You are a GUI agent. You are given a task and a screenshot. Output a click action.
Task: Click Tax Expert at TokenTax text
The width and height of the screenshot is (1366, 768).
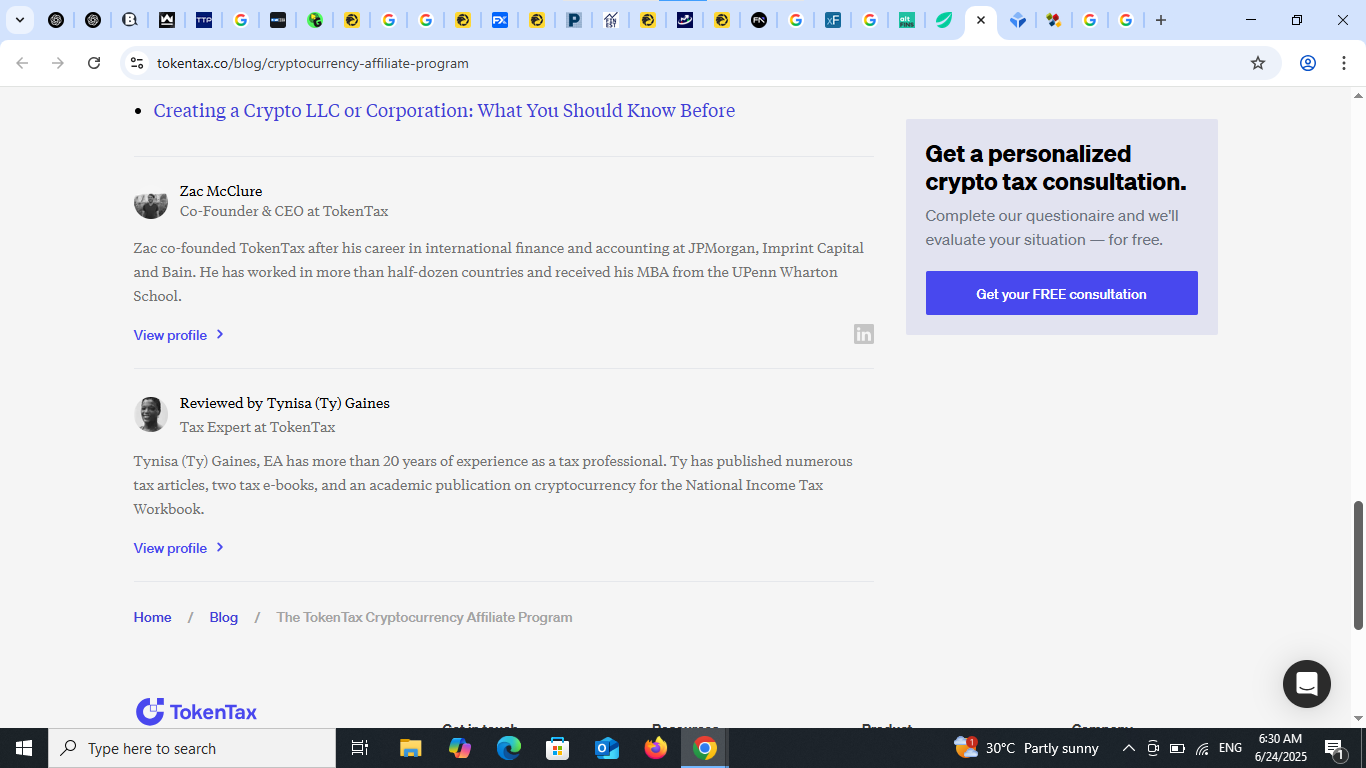click(257, 427)
